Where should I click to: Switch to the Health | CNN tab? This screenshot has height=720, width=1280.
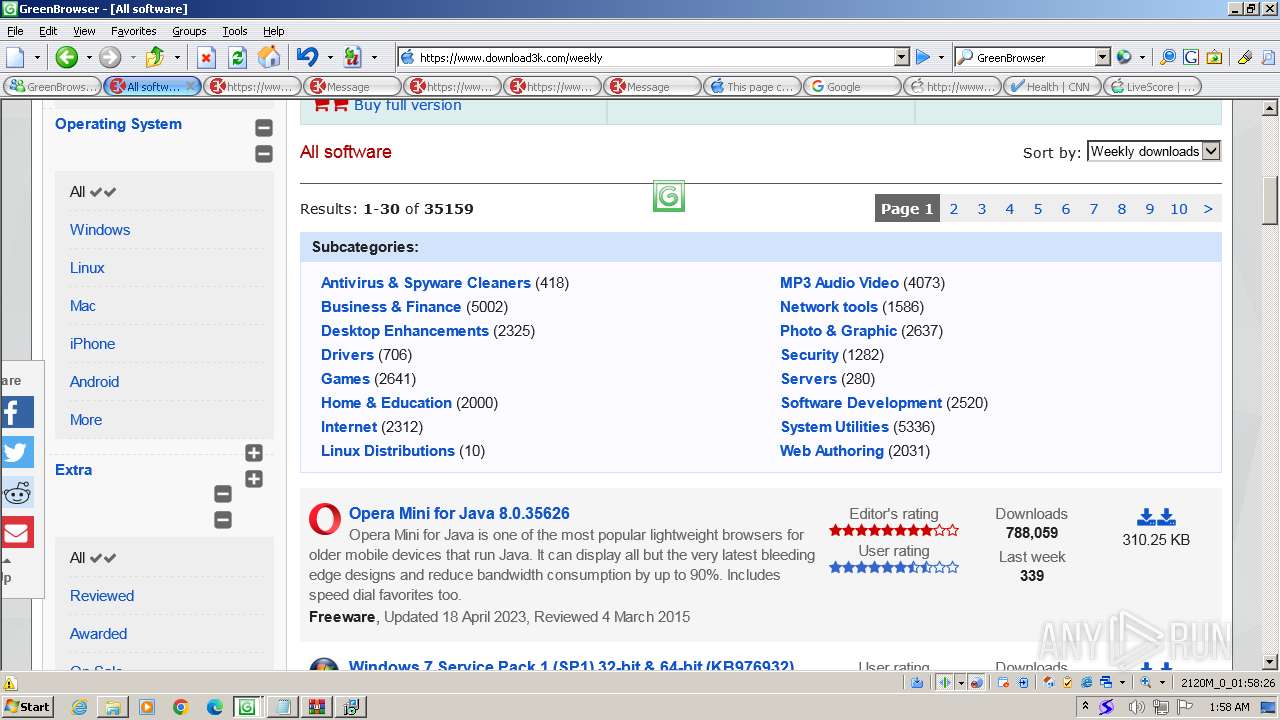[x=1052, y=86]
